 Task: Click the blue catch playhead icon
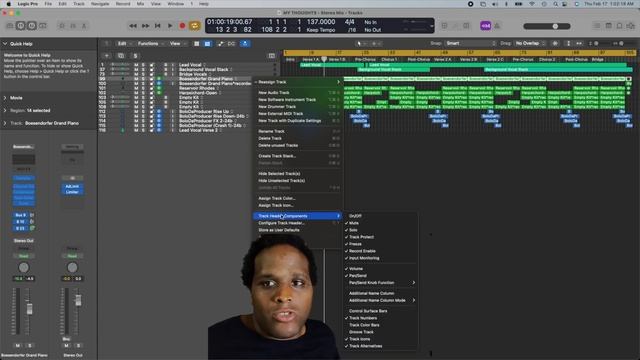point(245,44)
